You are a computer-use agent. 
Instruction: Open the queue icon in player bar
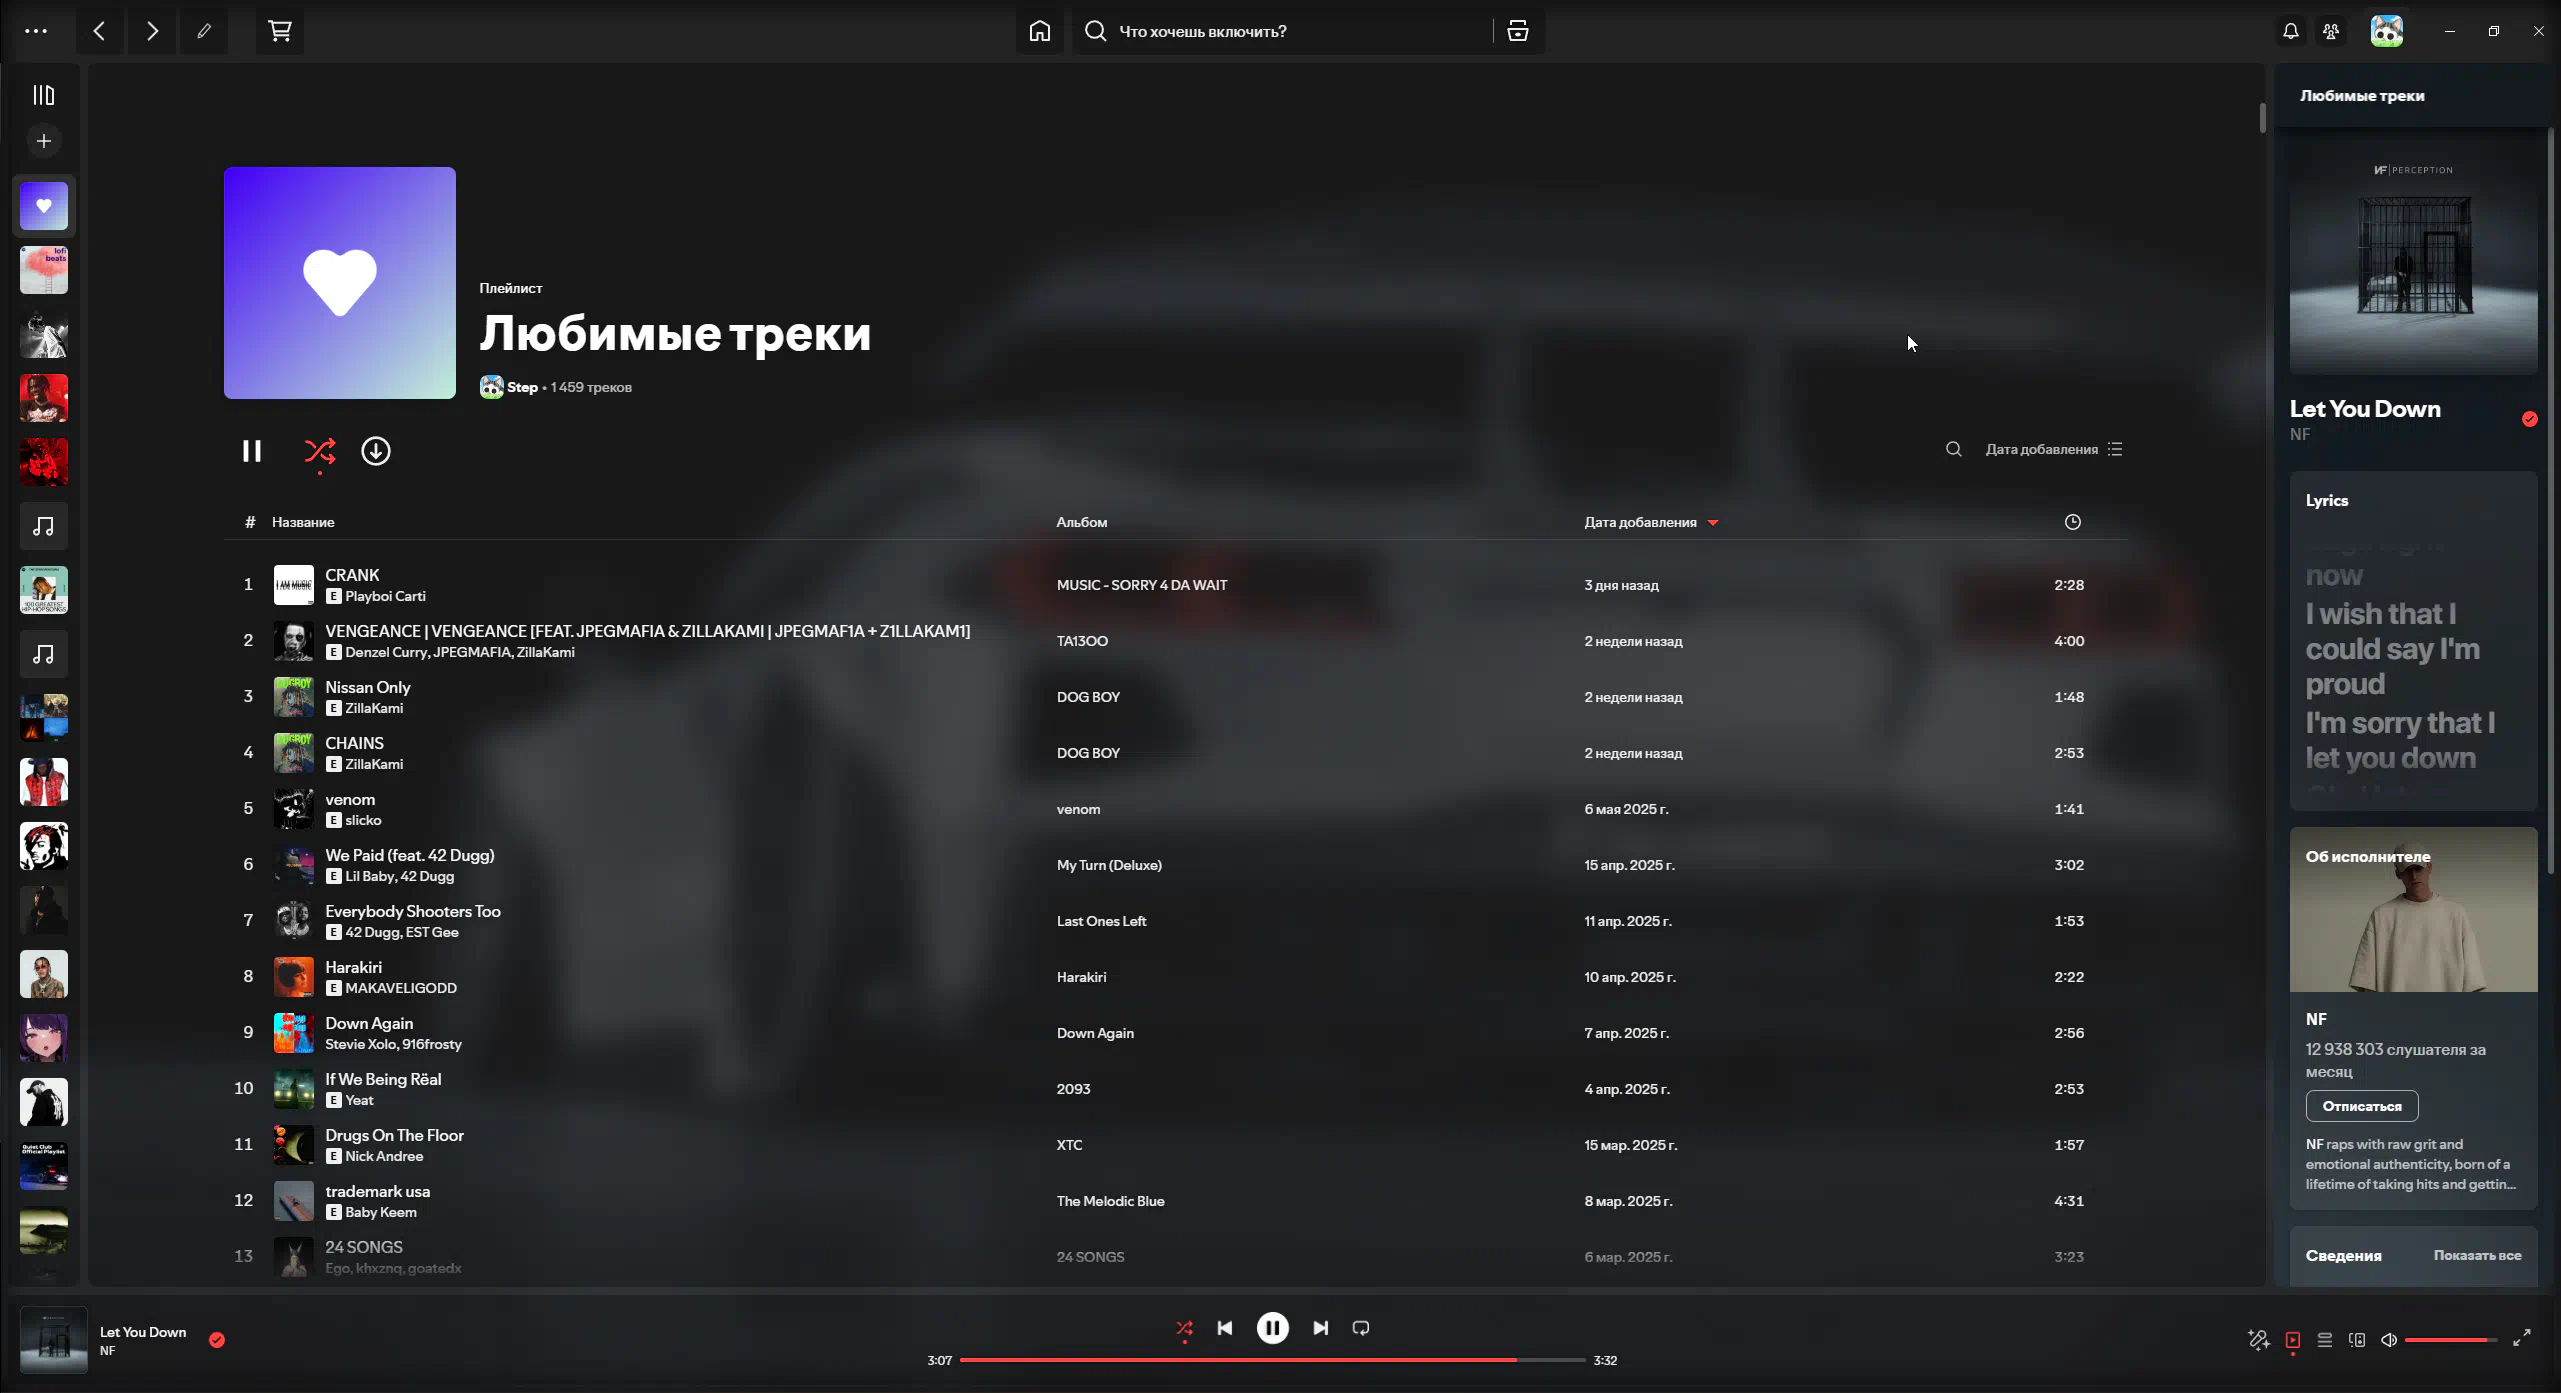tap(2325, 1340)
